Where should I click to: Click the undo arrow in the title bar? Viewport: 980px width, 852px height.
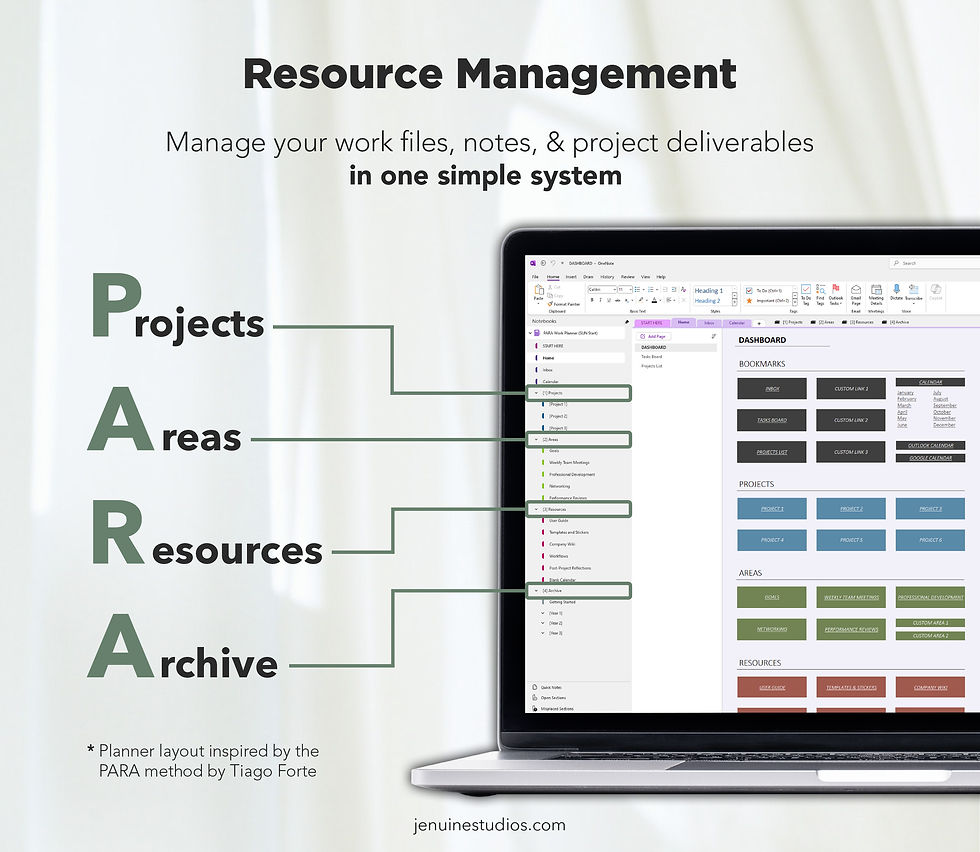tap(553, 263)
